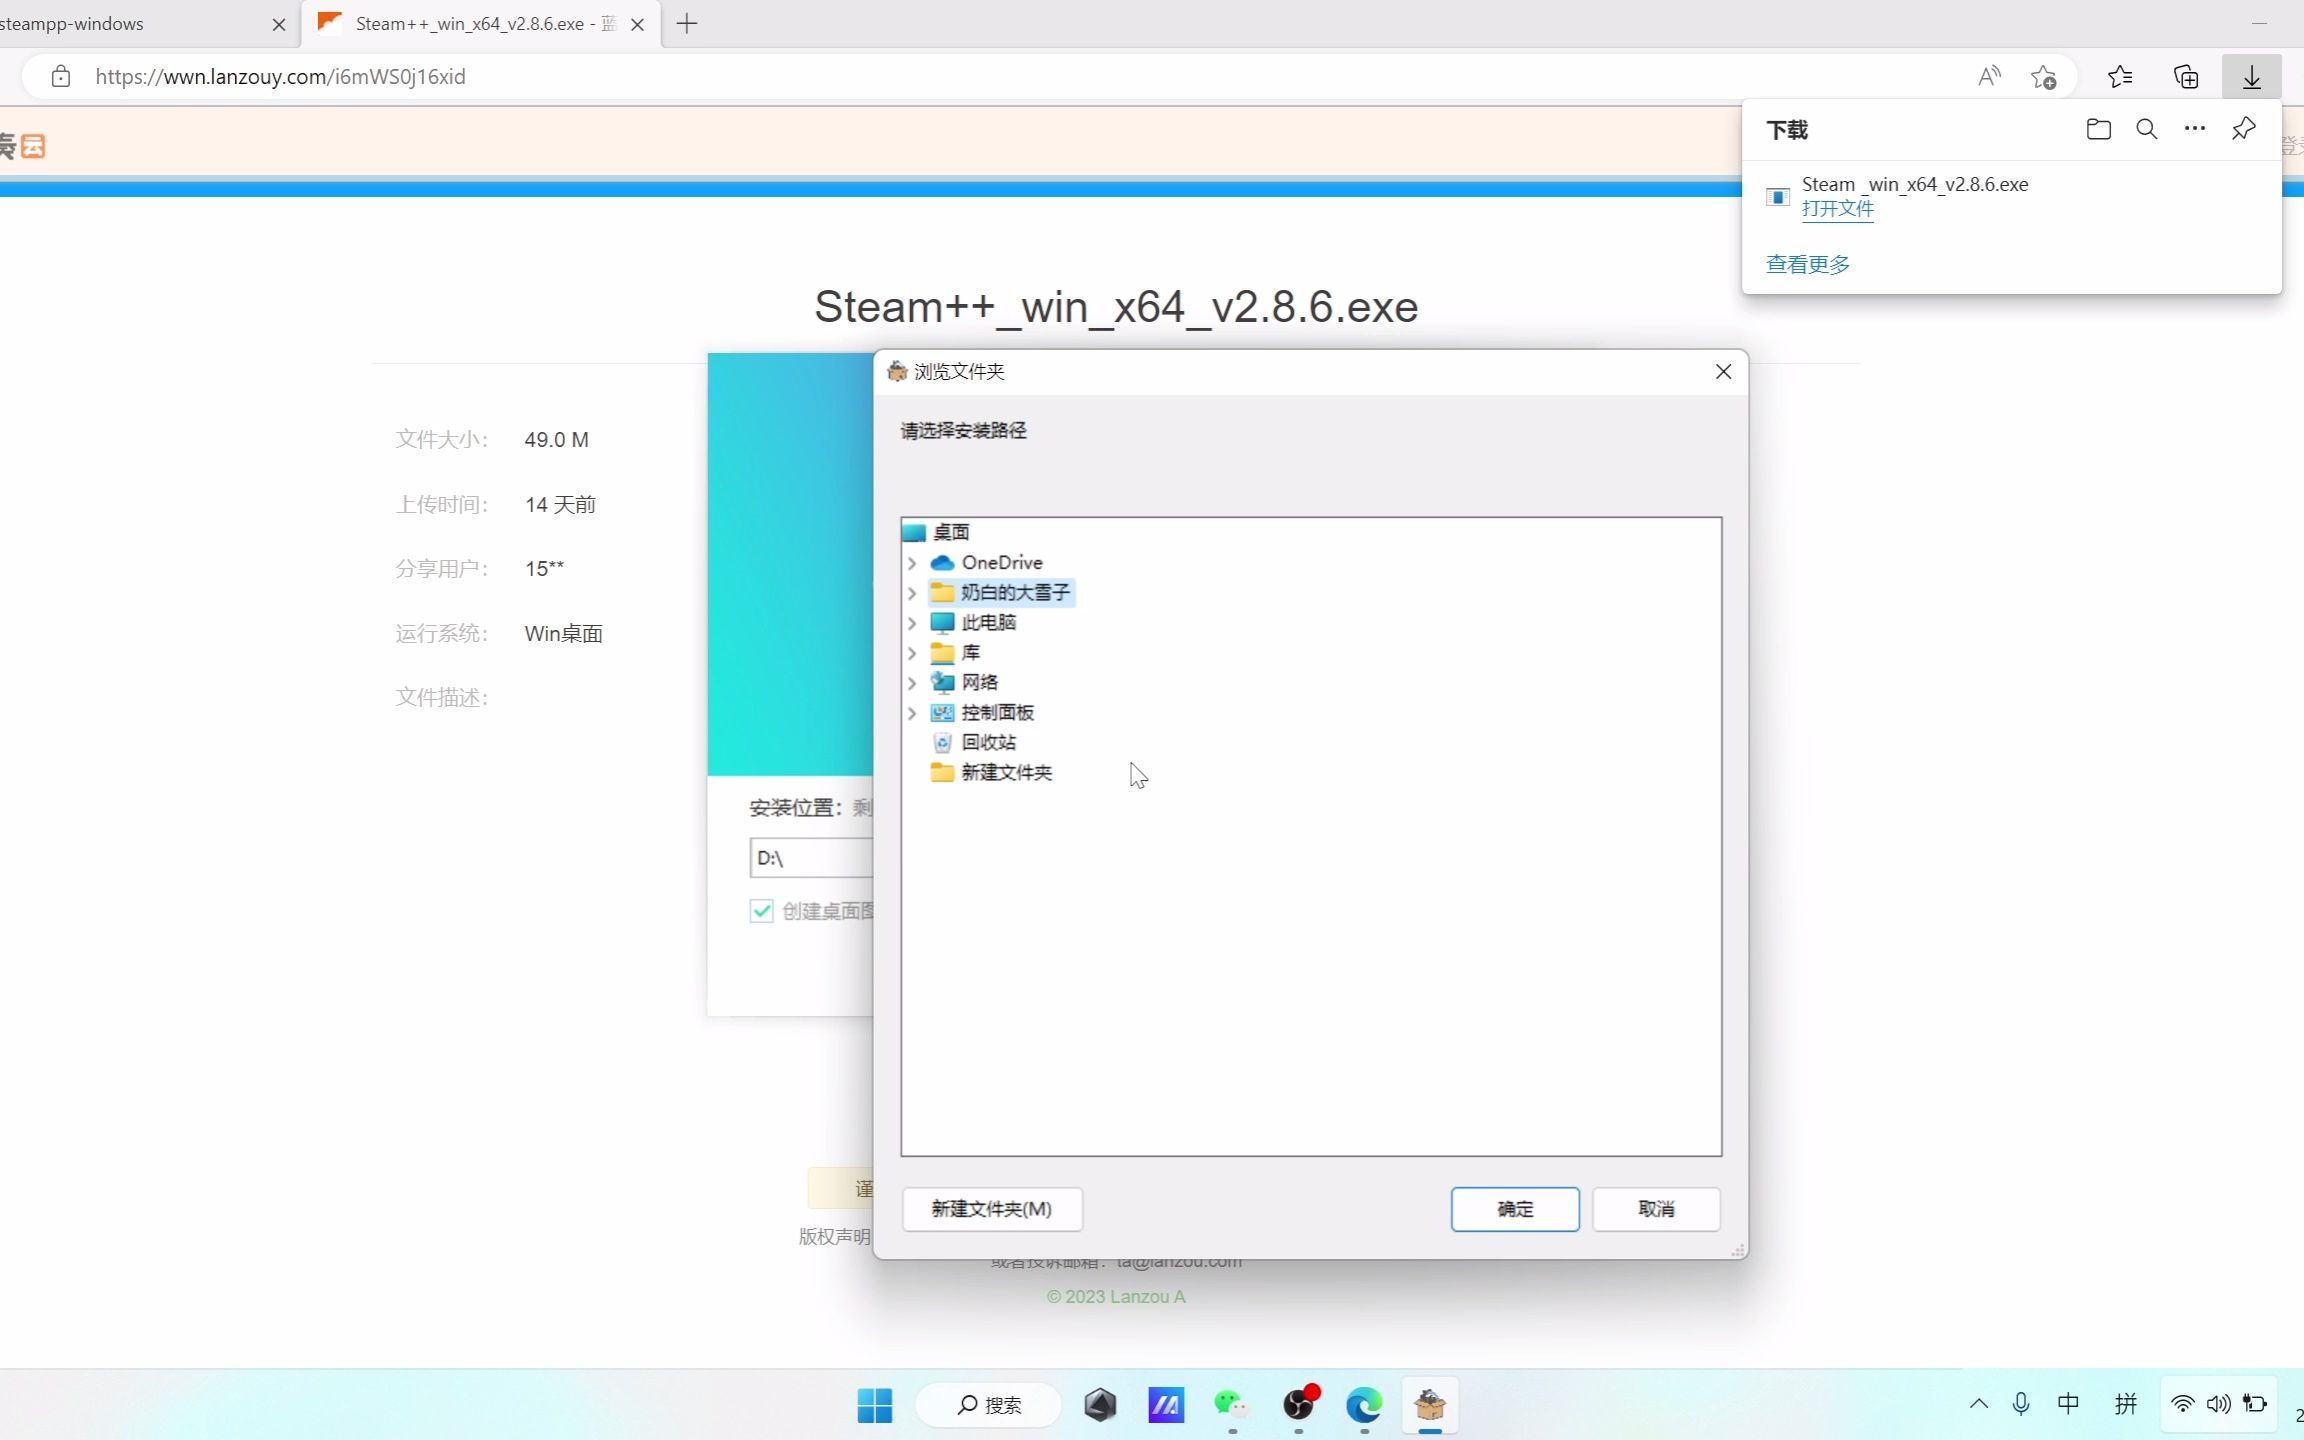This screenshot has width=2304, height=1440.
Task: Click the 新建文件夹(M) button
Action: (991, 1209)
